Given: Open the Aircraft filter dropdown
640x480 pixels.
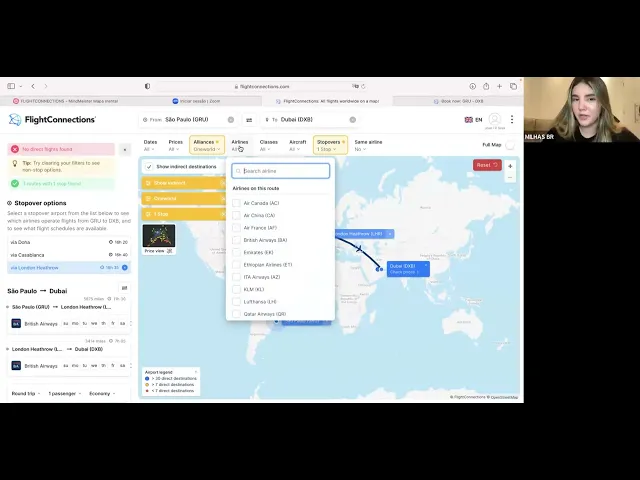Looking at the screenshot, I should (x=298, y=145).
